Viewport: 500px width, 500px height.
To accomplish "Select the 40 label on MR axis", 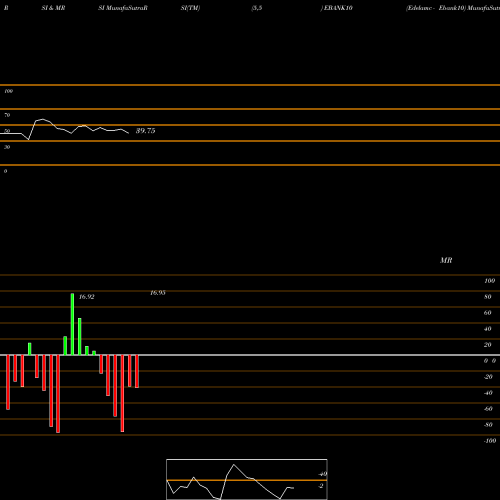I will [487, 329].
